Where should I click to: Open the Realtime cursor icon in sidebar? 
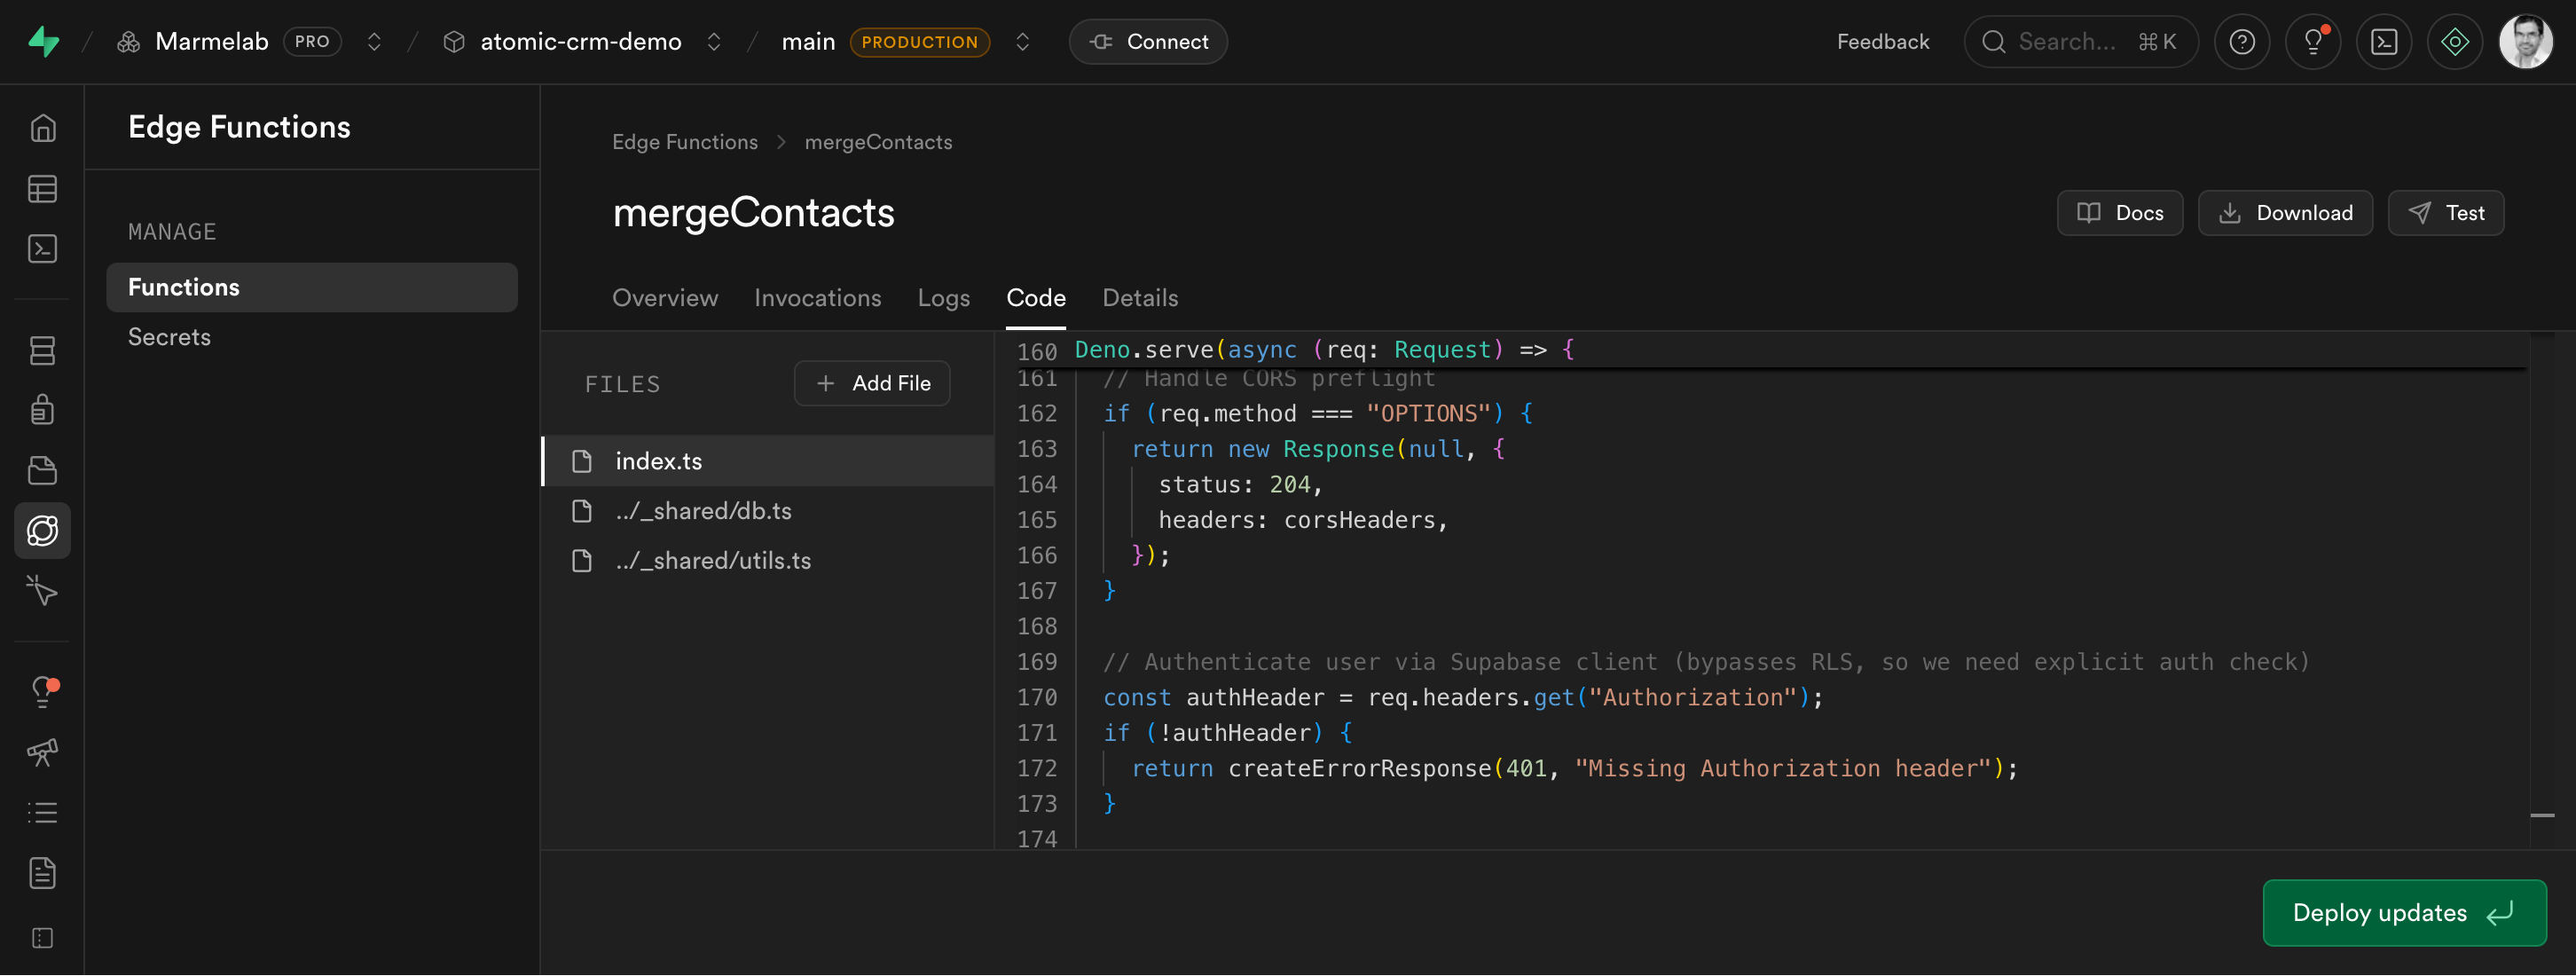pos(42,591)
